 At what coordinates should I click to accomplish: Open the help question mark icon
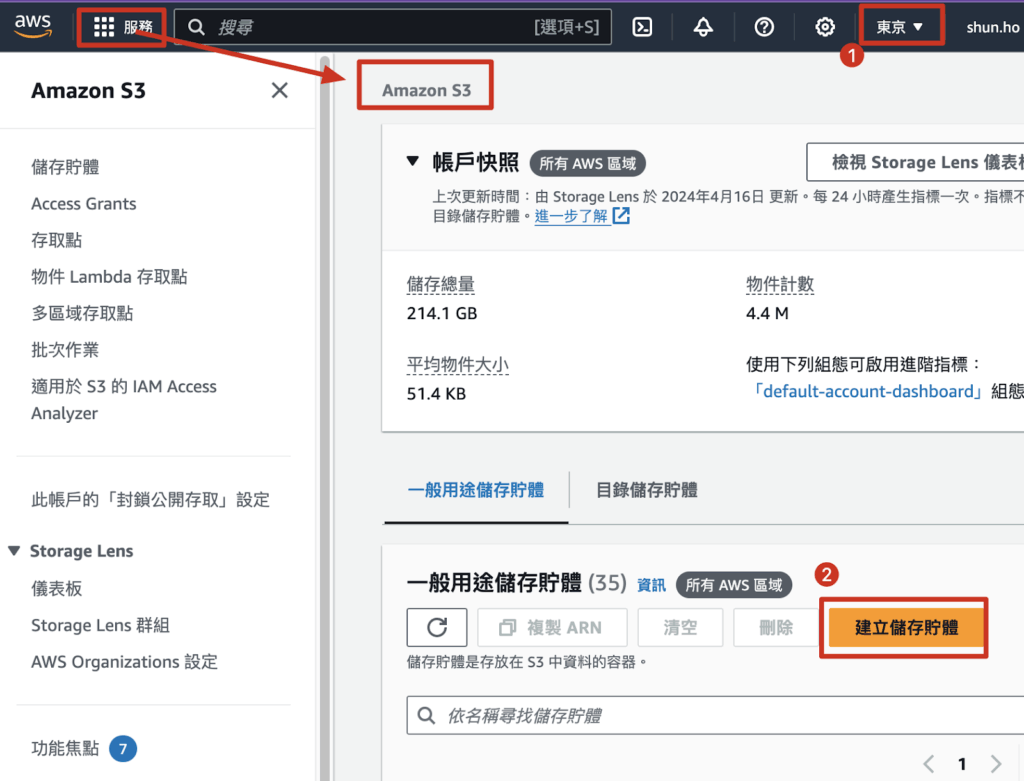pyautogui.click(x=764, y=27)
